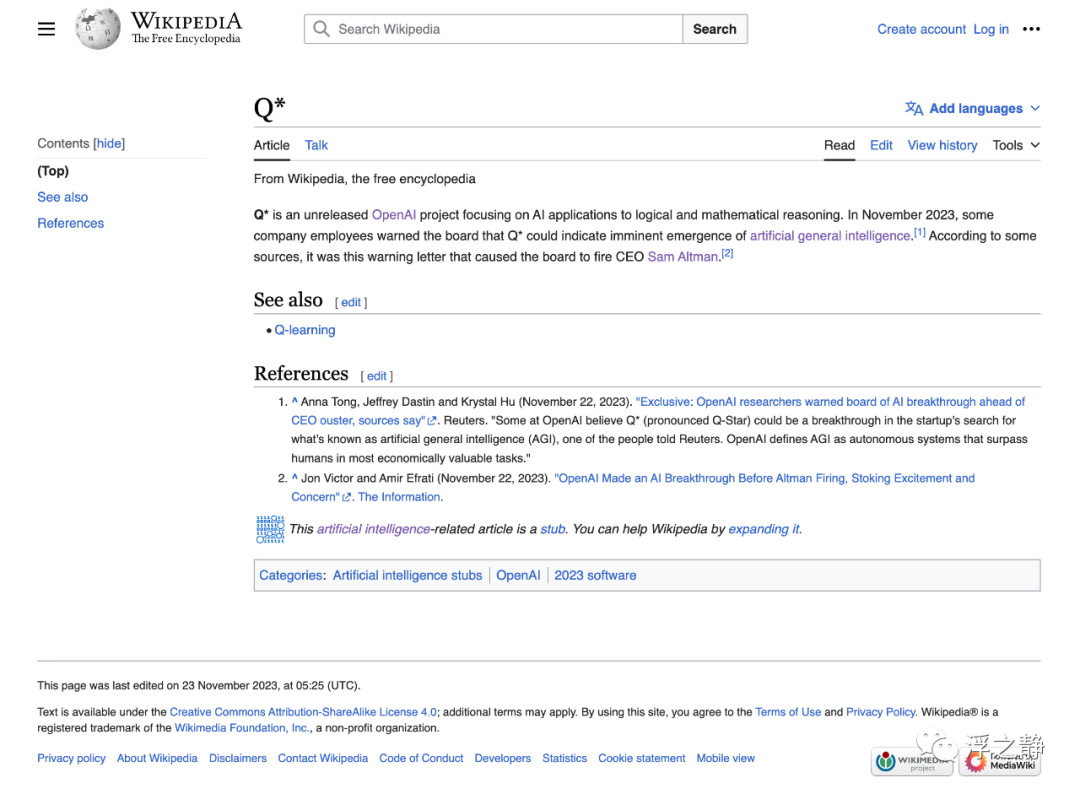Click the Log in link
This screenshot has height=794, width=1080.
tap(990, 29)
